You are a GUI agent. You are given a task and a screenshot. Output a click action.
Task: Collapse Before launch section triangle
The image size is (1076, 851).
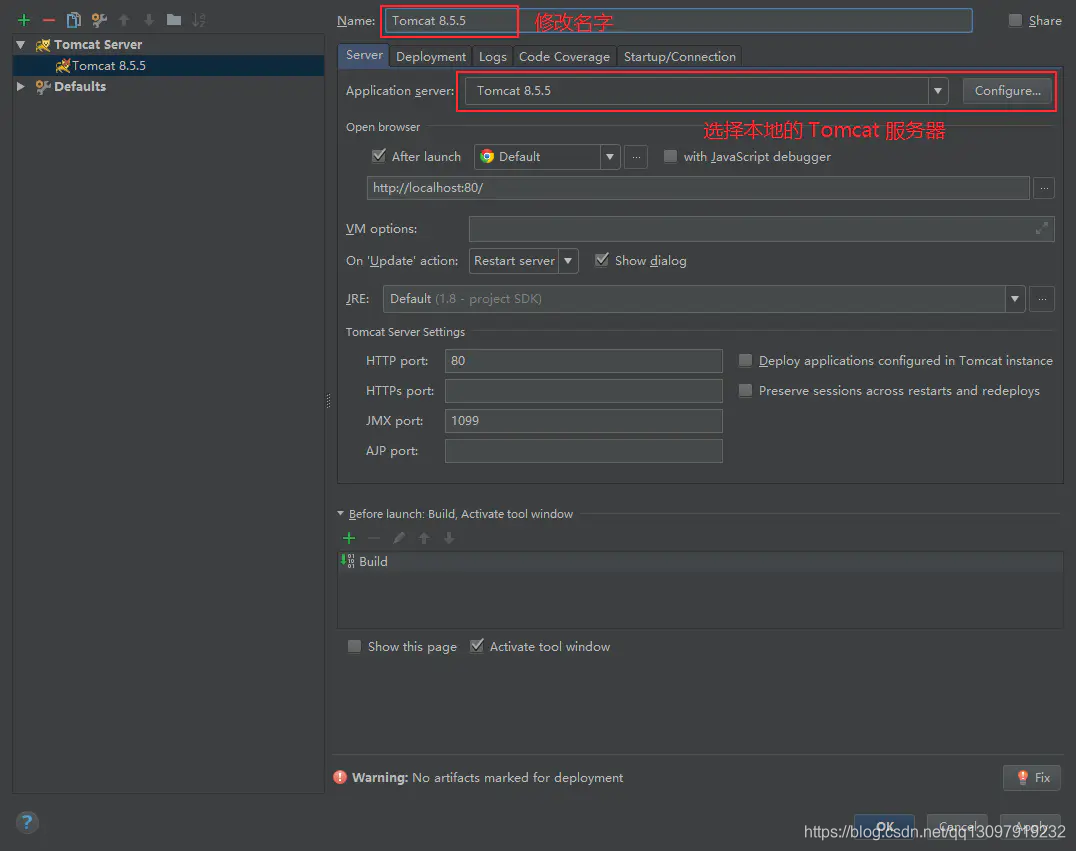click(x=340, y=513)
